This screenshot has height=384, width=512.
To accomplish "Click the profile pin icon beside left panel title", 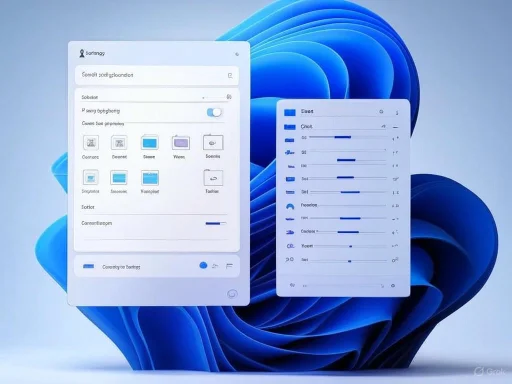I will [82, 53].
